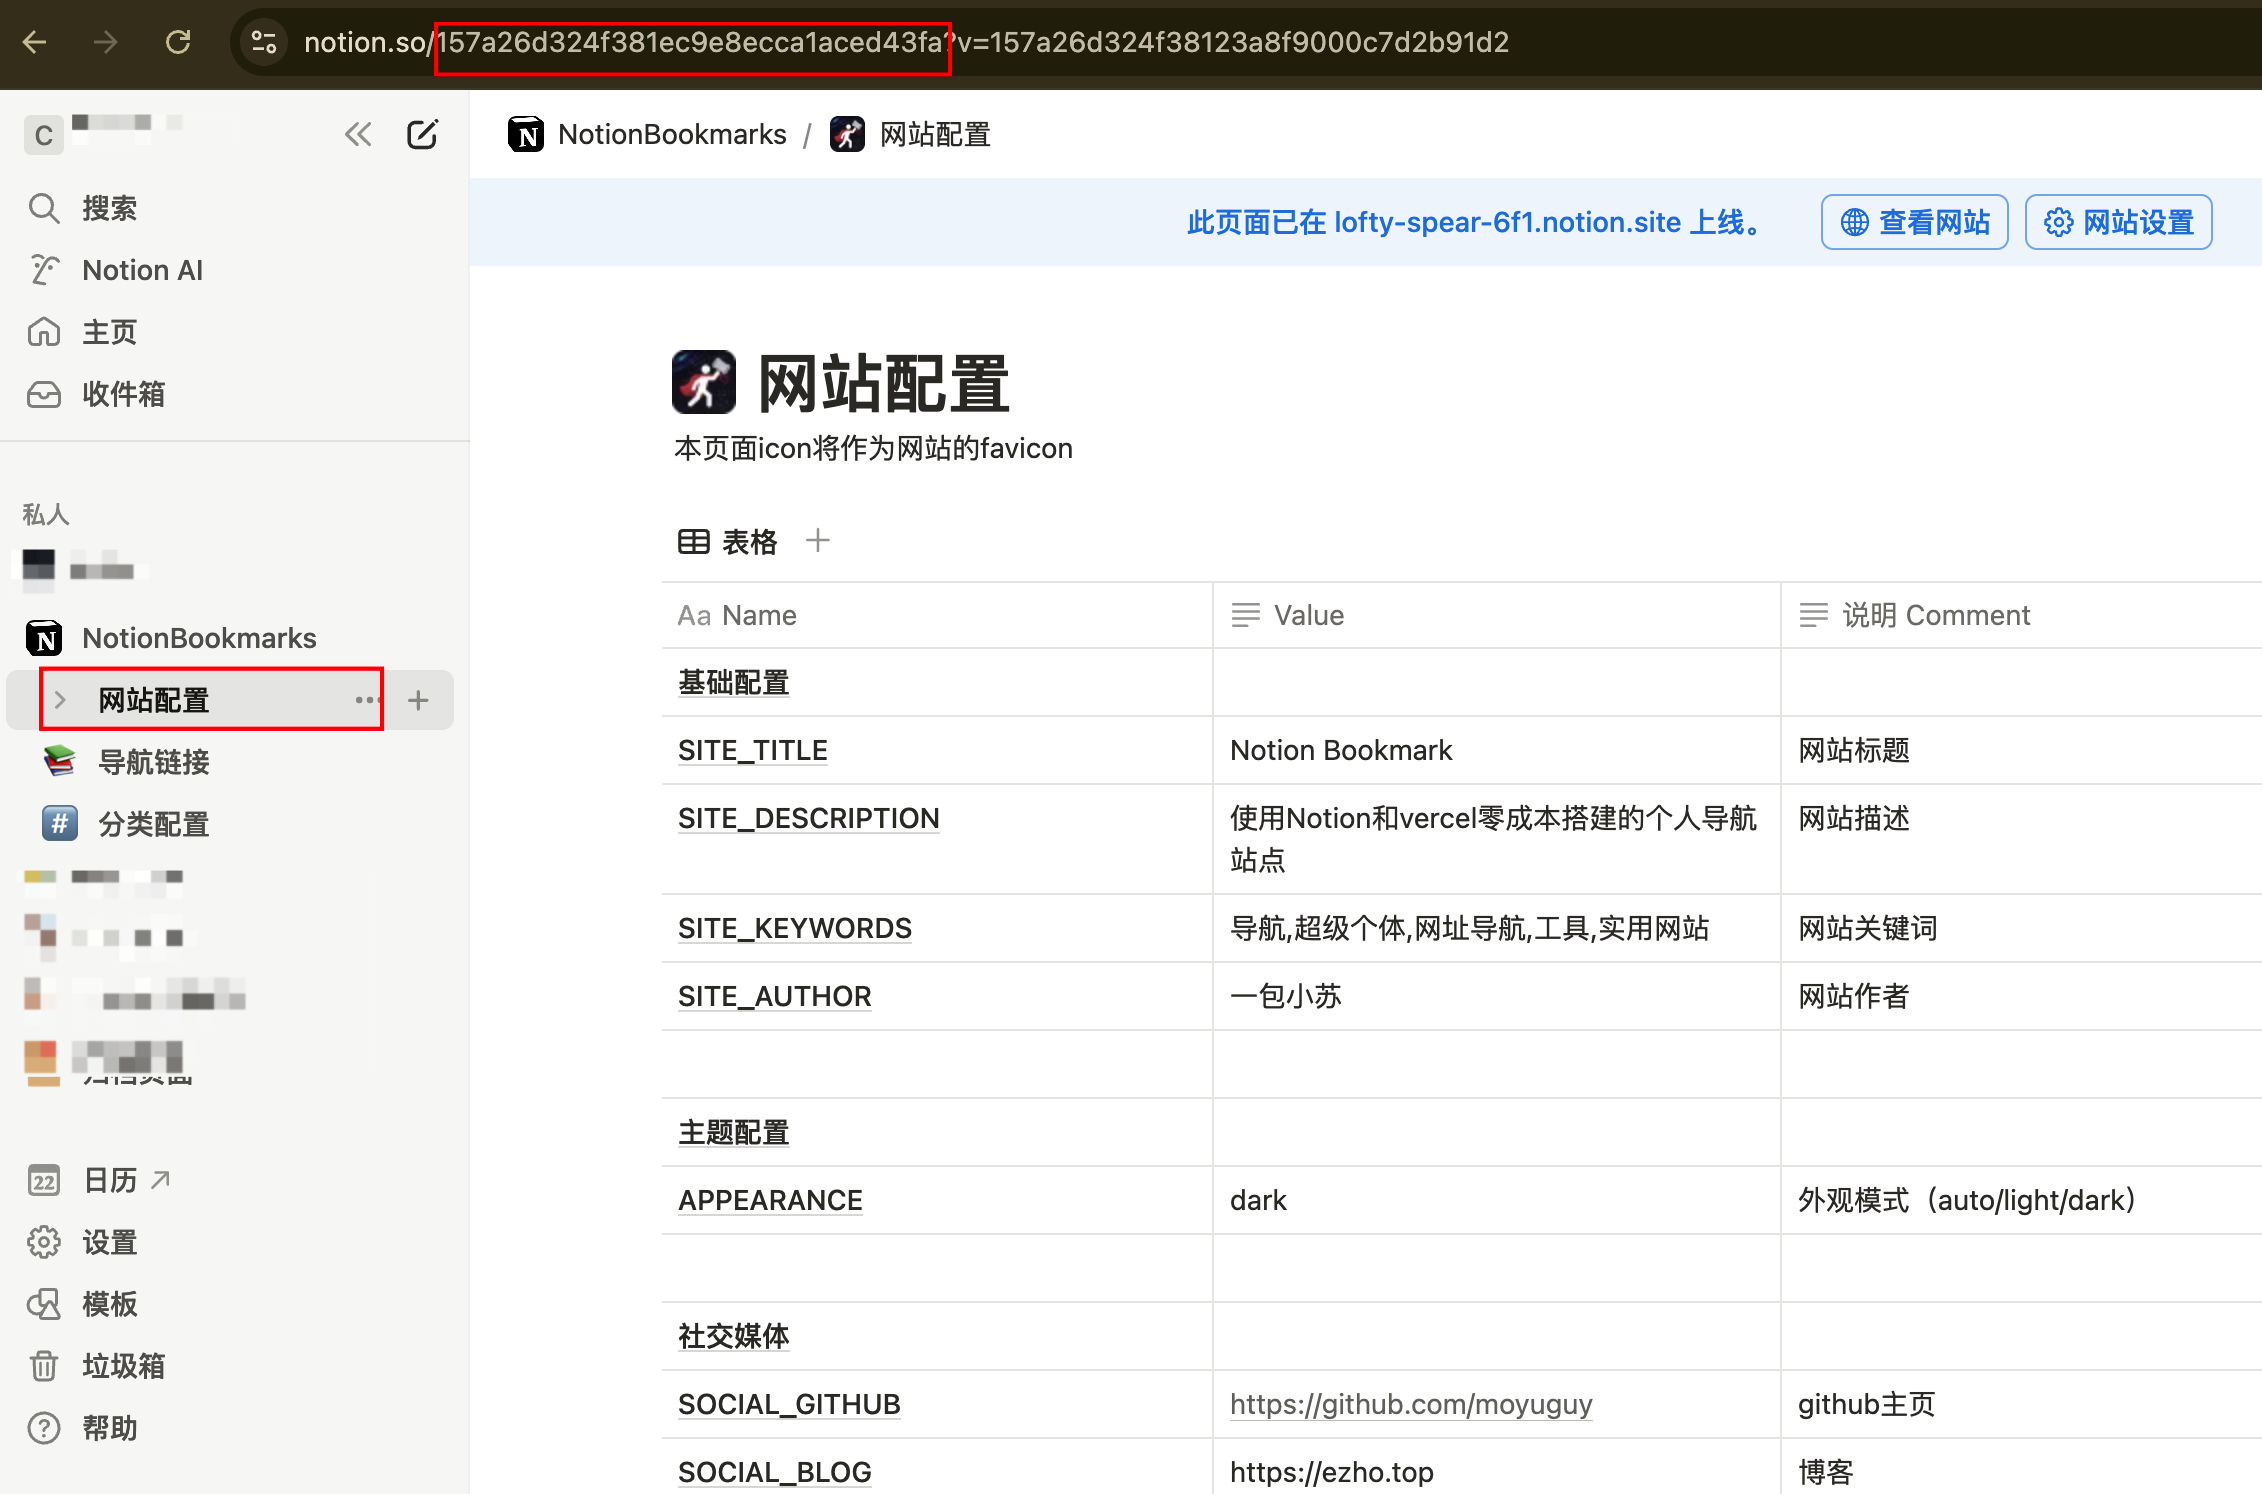
Task: Create a new page with the compose icon
Action: 422,134
